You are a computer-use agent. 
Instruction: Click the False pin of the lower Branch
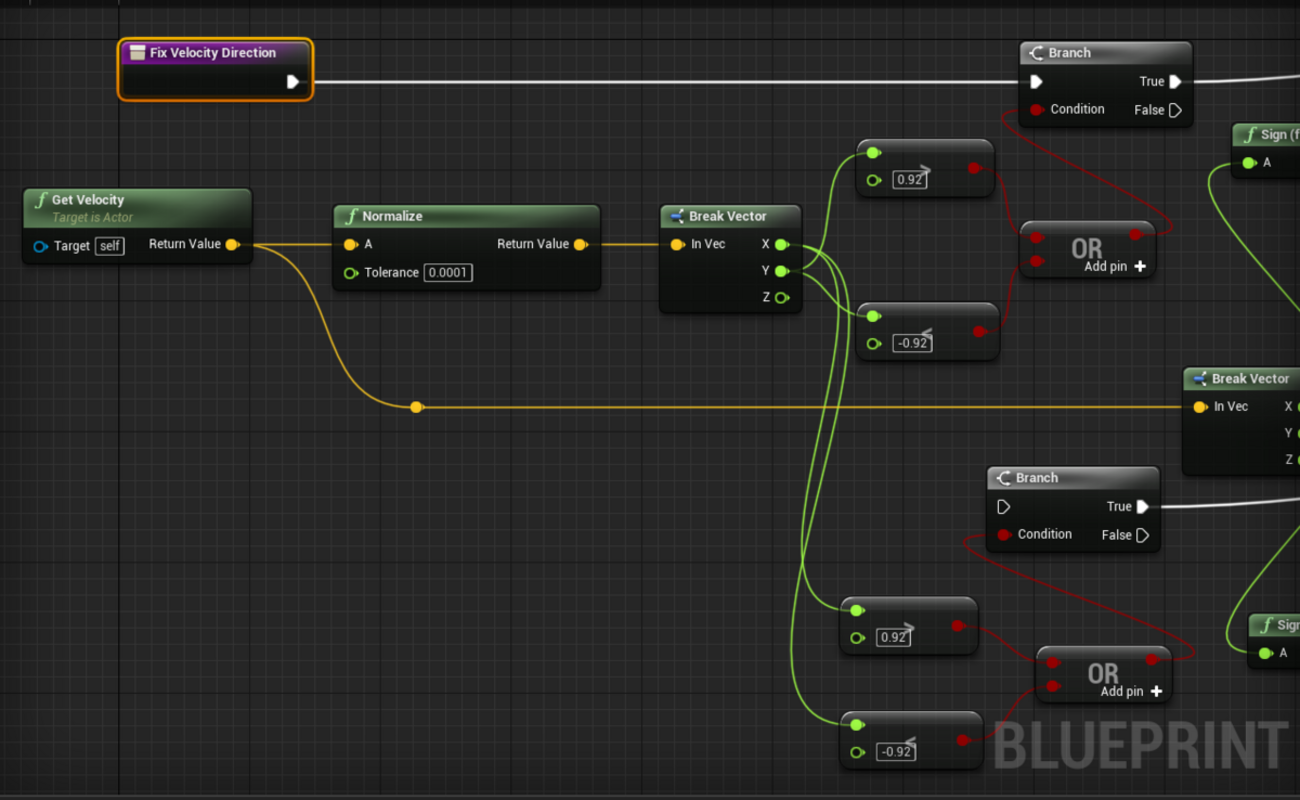coord(1142,535)
